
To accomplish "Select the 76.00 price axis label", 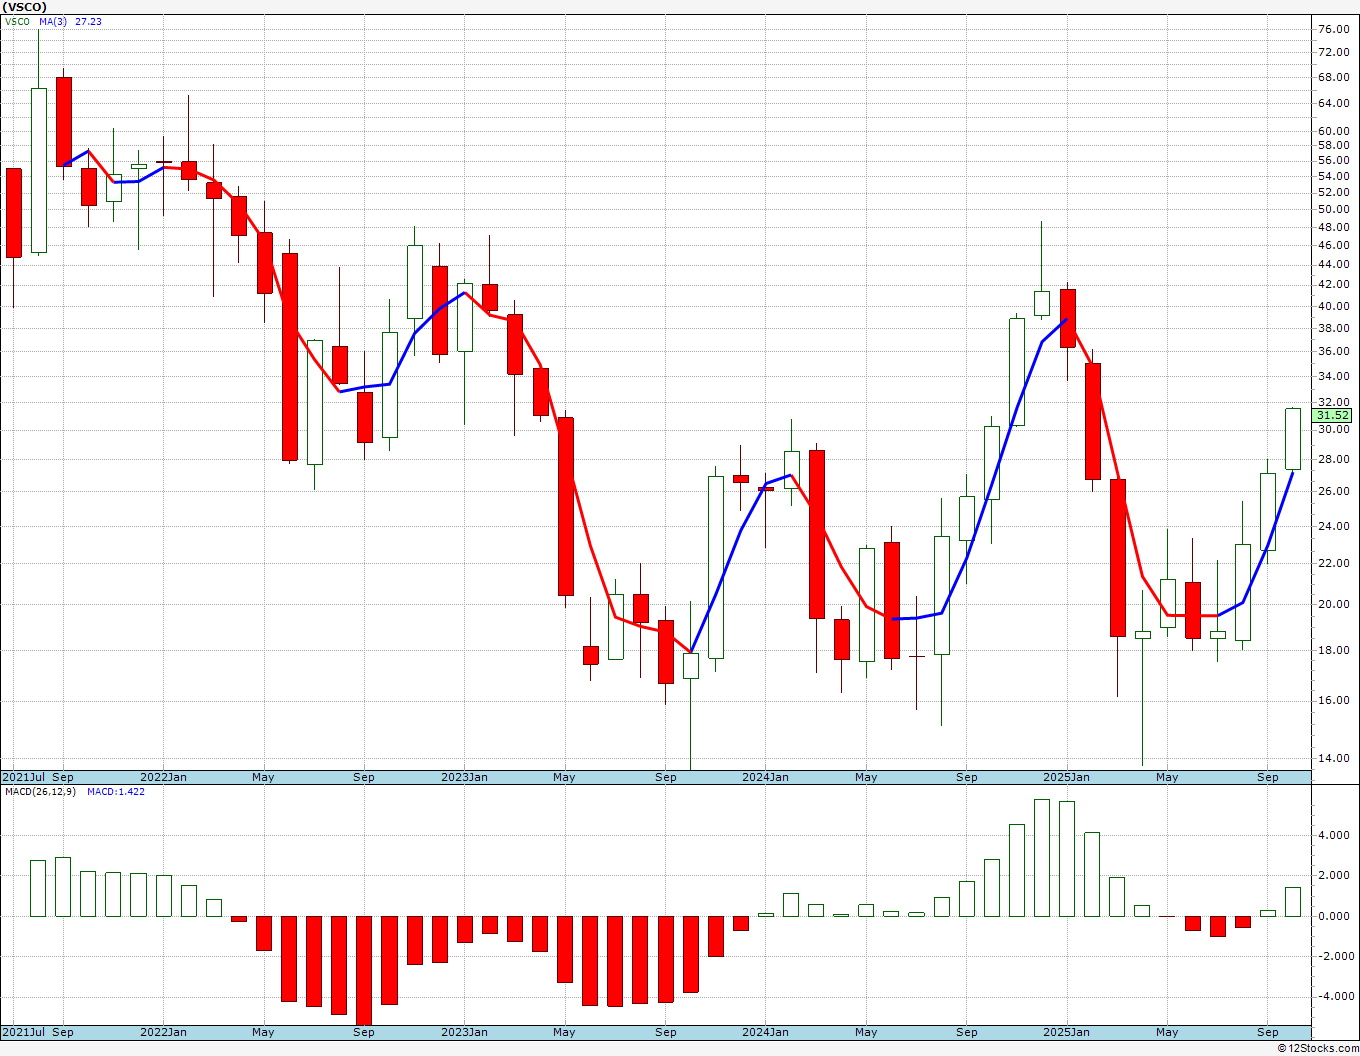I will point(1333,29).
